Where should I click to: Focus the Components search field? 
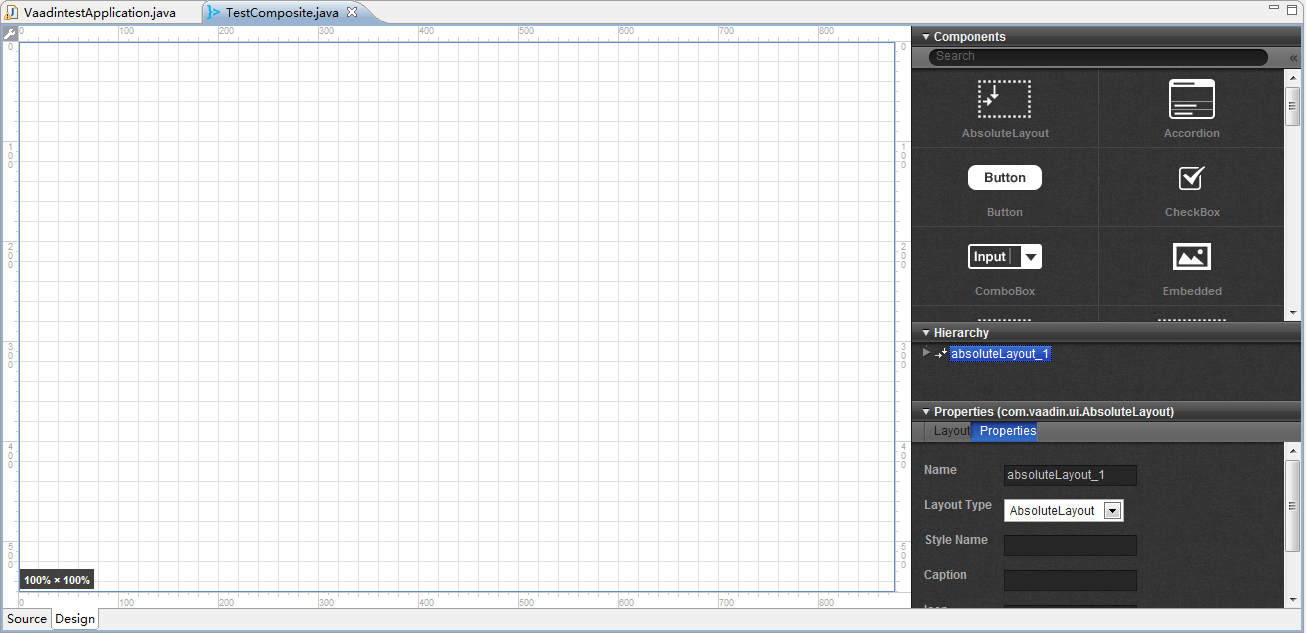click(1098, 57)
